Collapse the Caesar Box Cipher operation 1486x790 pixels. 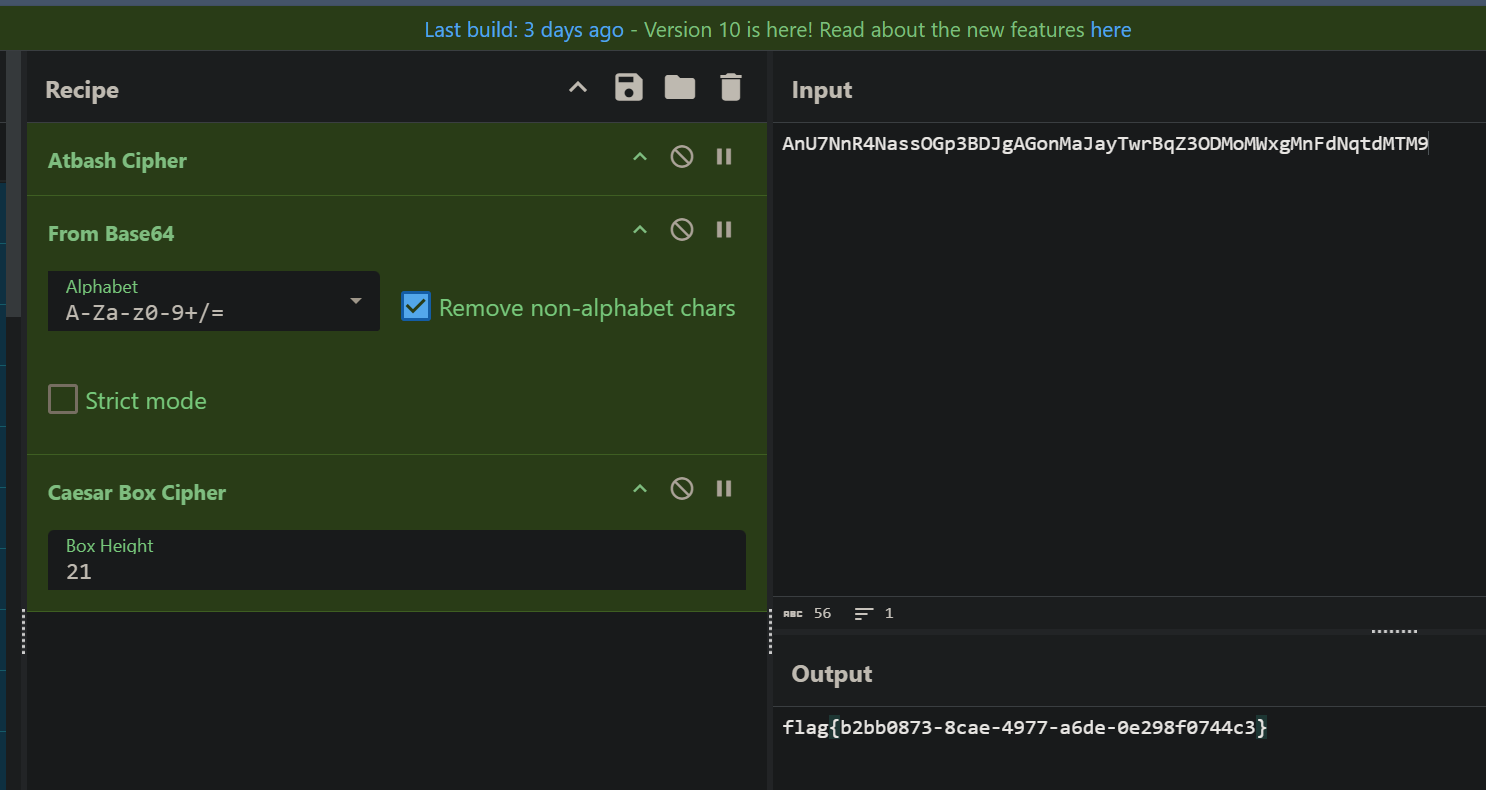click(640, 489)
